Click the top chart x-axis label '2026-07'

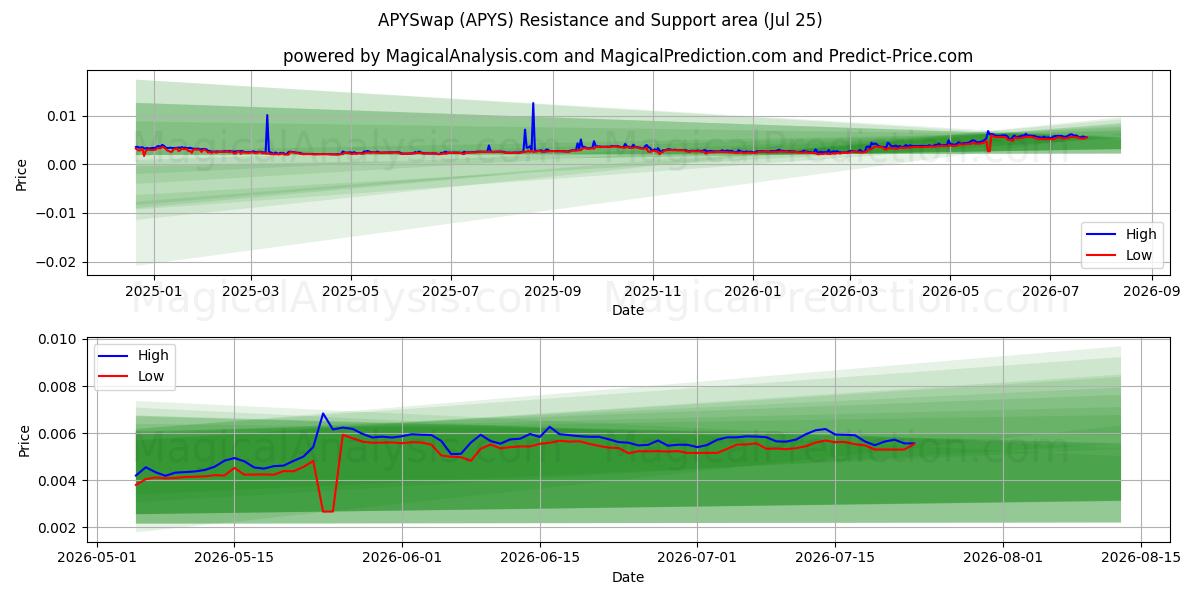1050,291
